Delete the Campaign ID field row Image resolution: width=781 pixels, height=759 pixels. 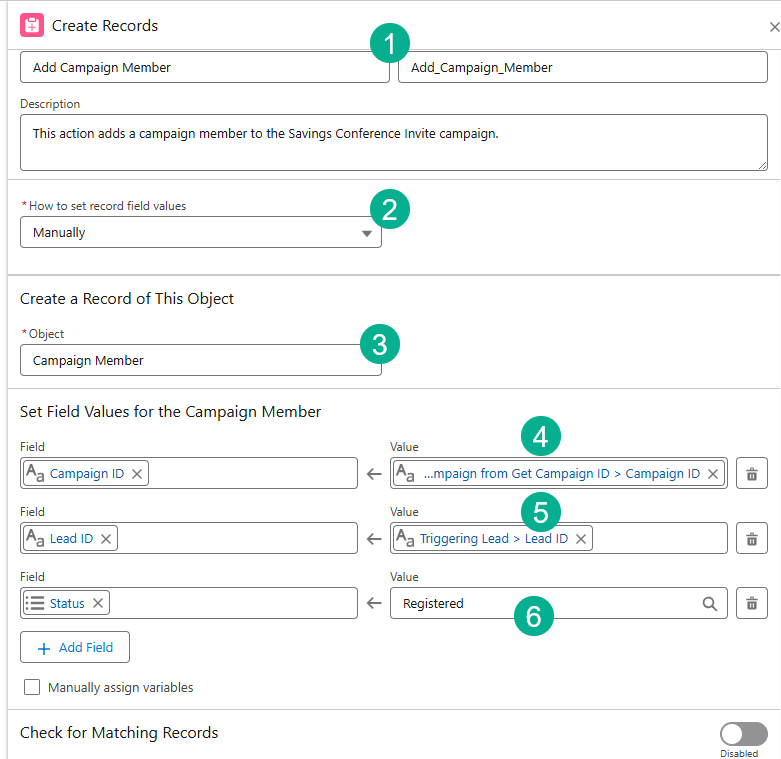(751, 474)
